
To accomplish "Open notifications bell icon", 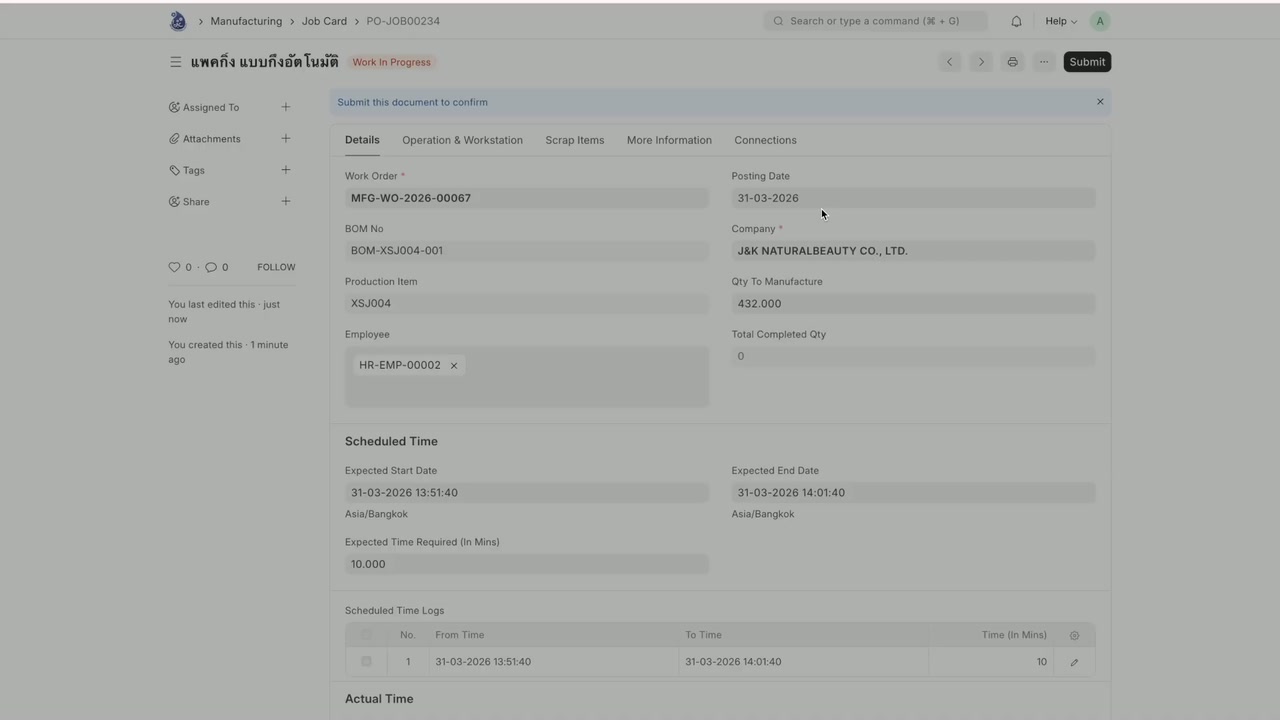I will pos(1016,21).
